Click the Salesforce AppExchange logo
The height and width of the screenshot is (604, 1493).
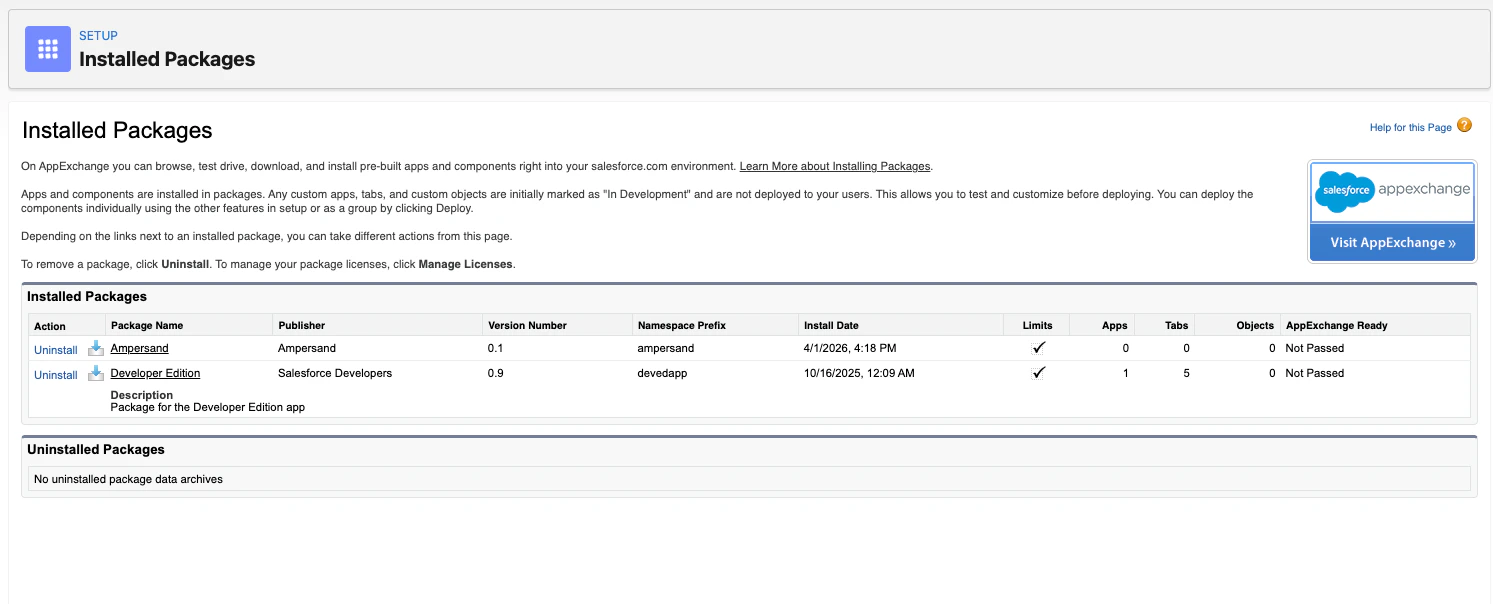(1392, 192)
